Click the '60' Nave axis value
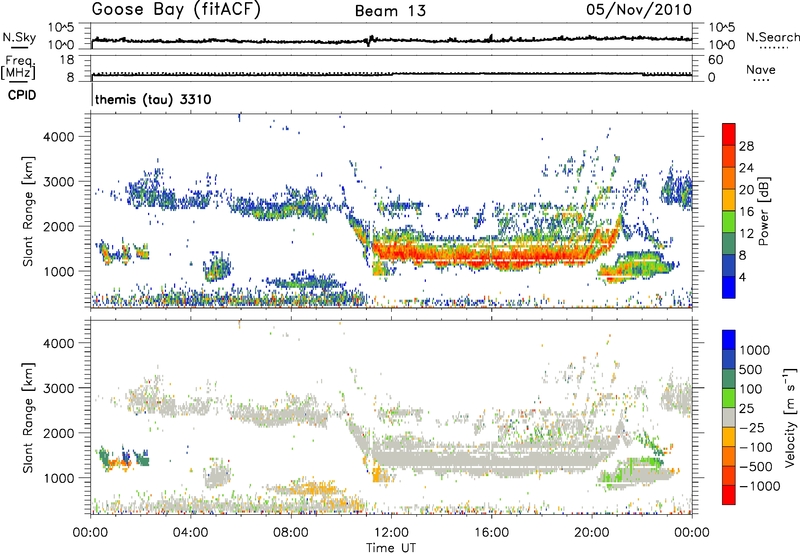This screenshot has height=554, width=800. click(x=716, y=60)
